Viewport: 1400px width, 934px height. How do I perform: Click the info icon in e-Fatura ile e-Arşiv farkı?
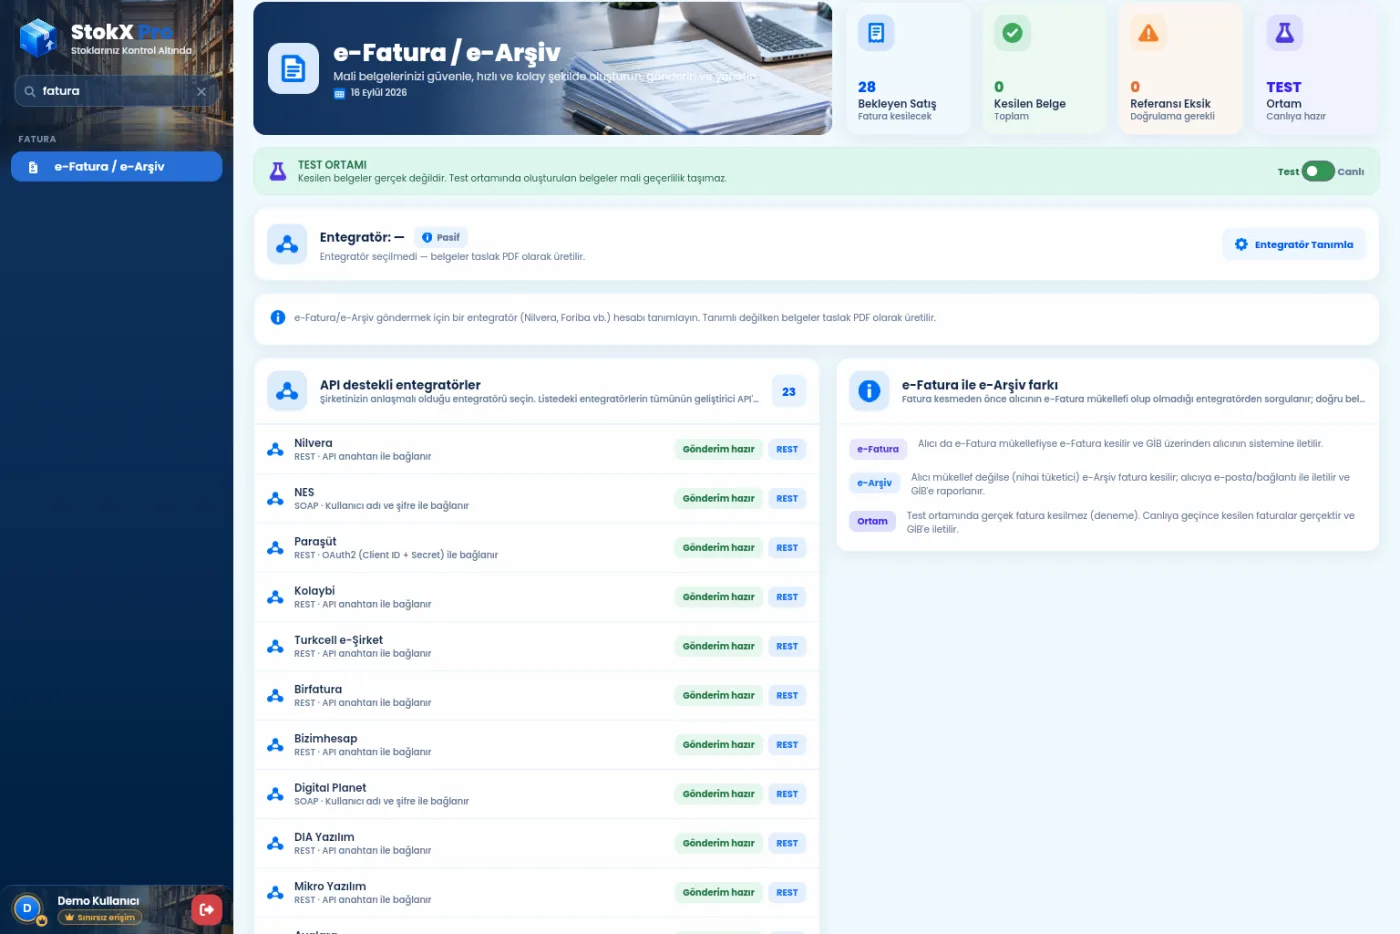coord(869,391)
